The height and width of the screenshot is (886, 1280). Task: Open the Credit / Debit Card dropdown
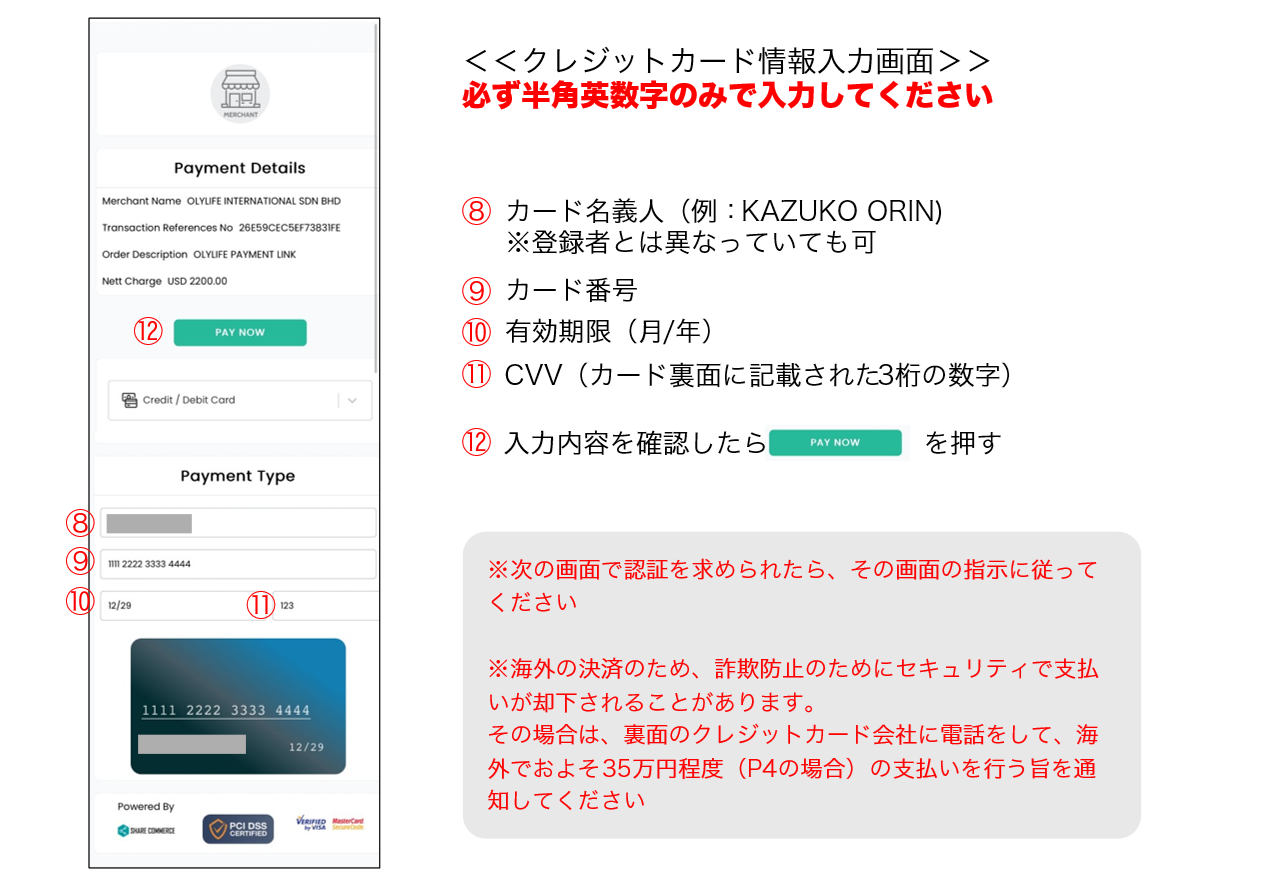pyautogui.click(x=240, y=400)
